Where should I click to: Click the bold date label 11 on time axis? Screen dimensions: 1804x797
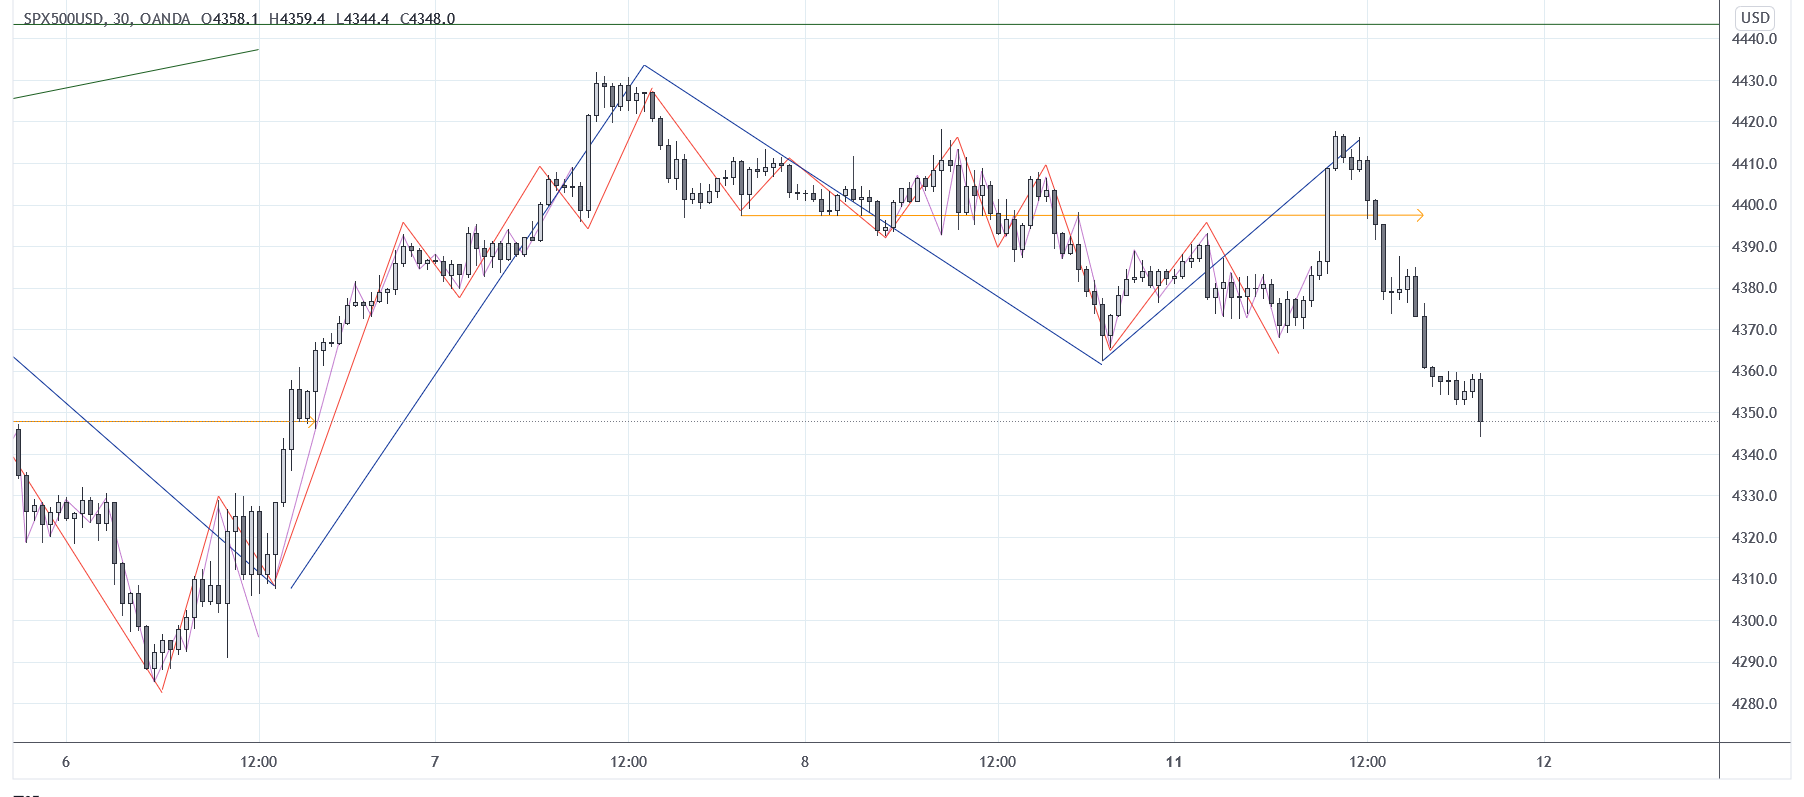click(x=1174, y=762)
